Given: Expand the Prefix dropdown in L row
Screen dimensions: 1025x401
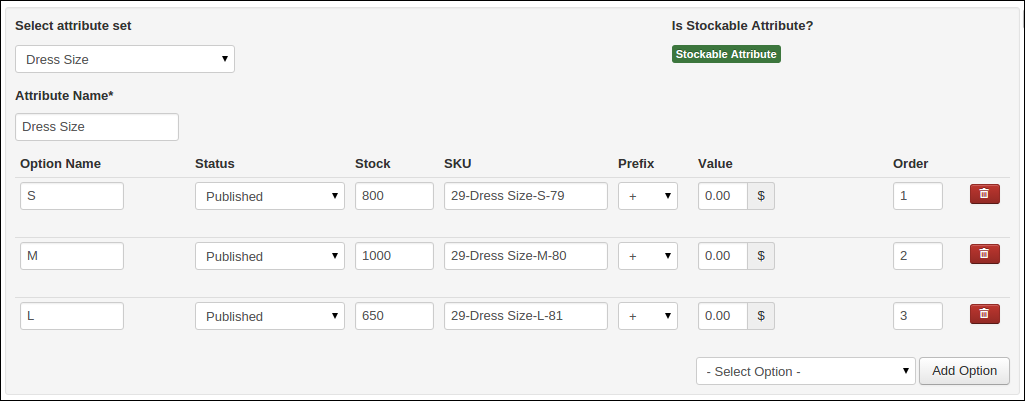Looking at the screenshot, I should click(647, 316).
